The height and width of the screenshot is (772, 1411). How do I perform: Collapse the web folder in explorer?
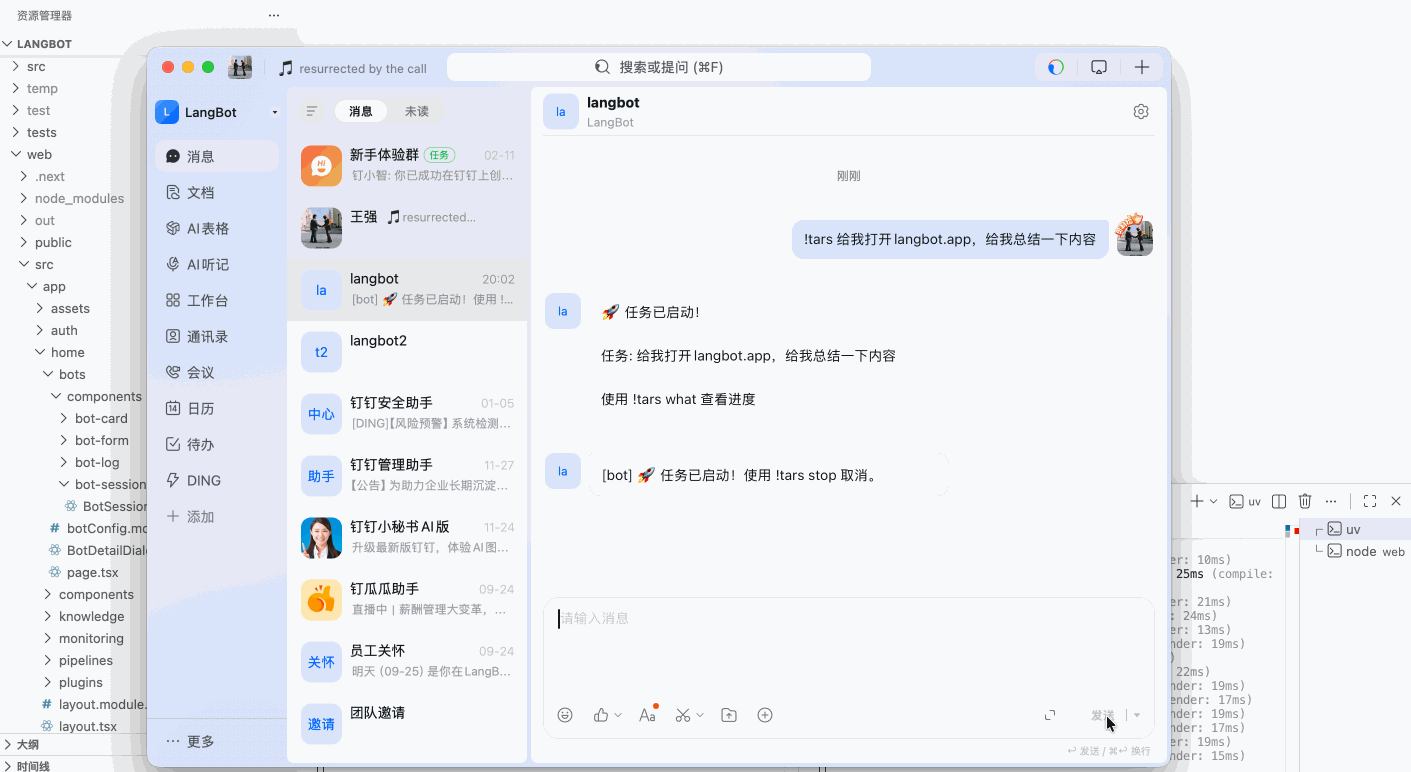(39, 154)
